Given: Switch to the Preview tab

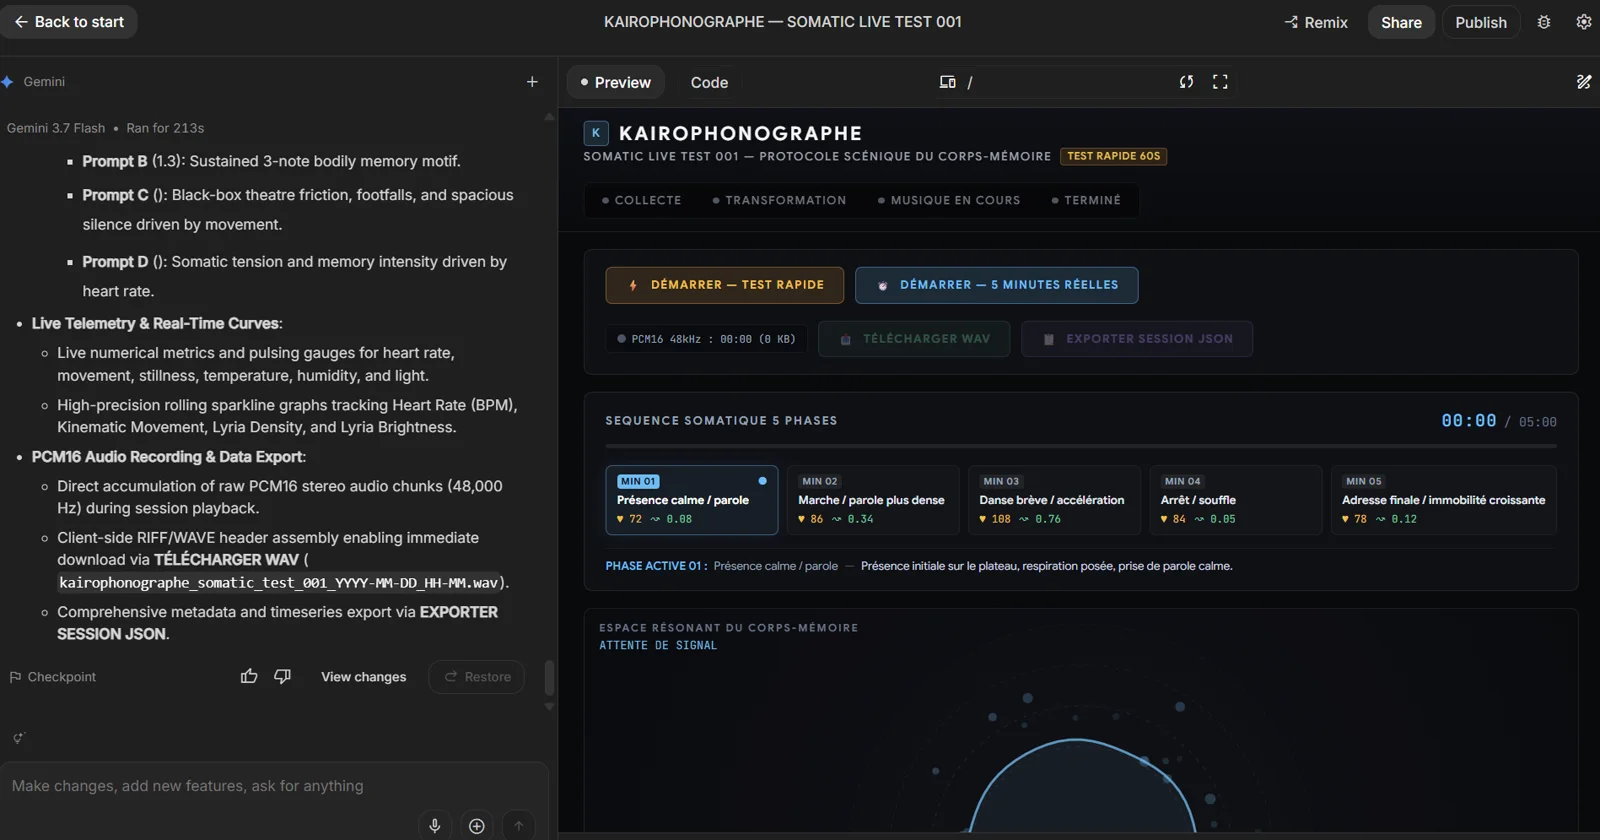Looking at the screenshot, I should tap(615, 82).
